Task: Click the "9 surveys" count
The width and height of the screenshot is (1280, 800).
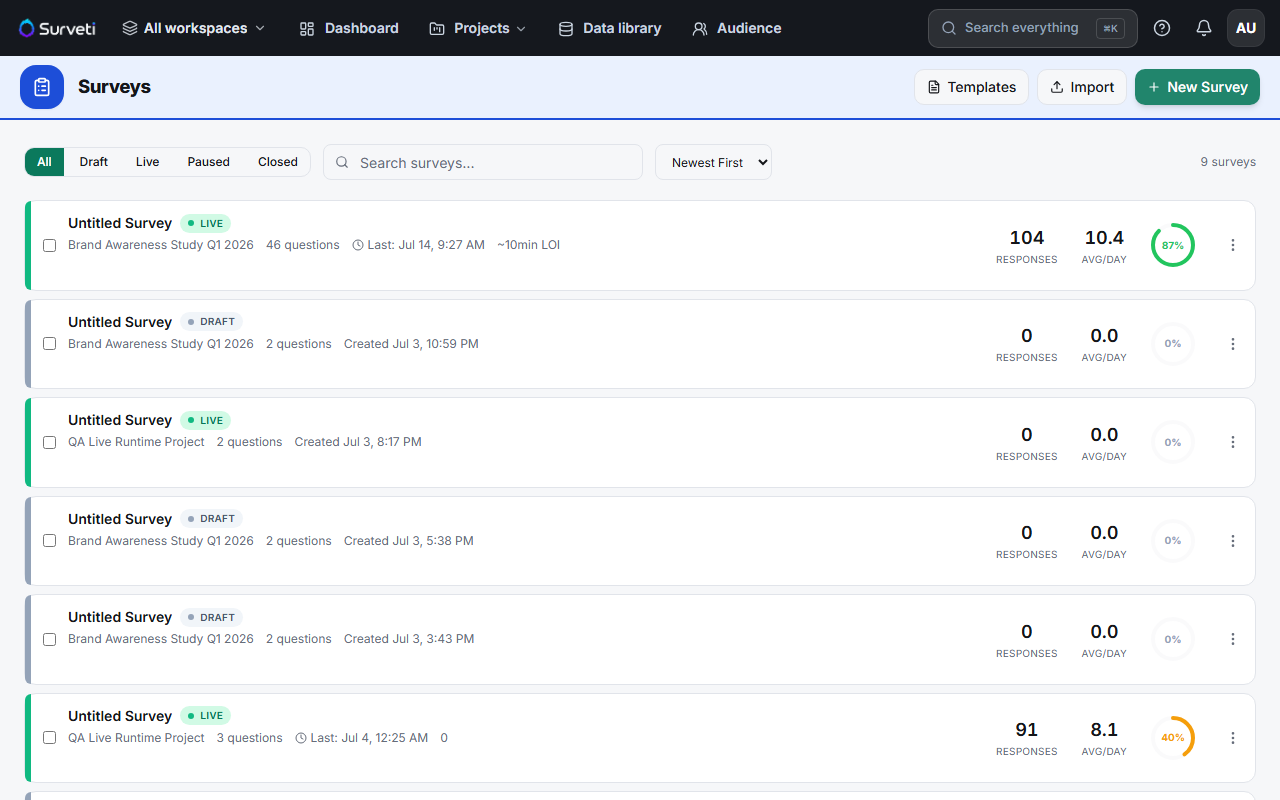Action: click(x=1228, y=162)
